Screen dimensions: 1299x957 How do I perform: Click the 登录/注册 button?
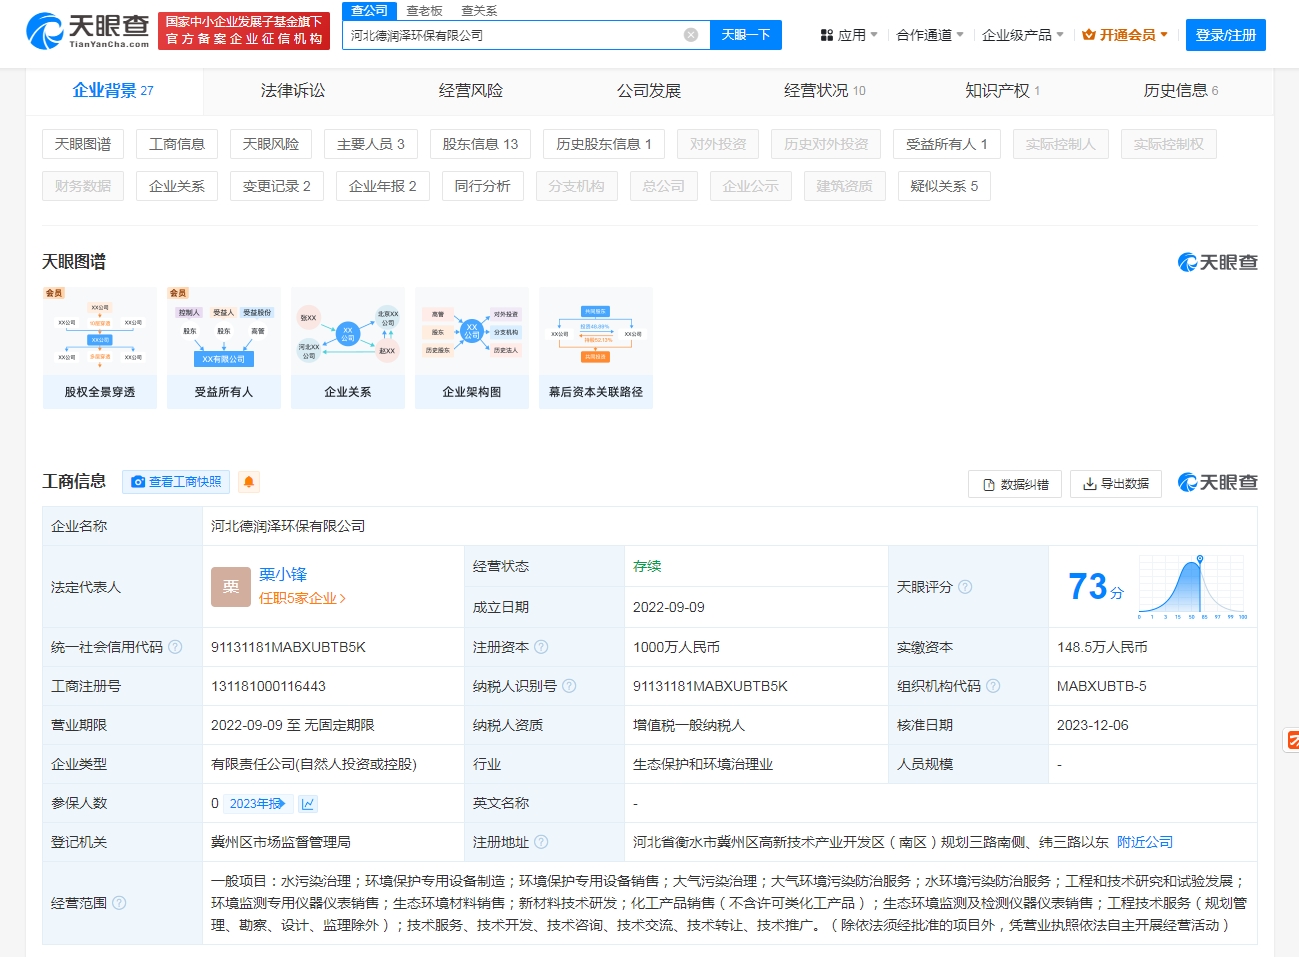coord(1226,35)
